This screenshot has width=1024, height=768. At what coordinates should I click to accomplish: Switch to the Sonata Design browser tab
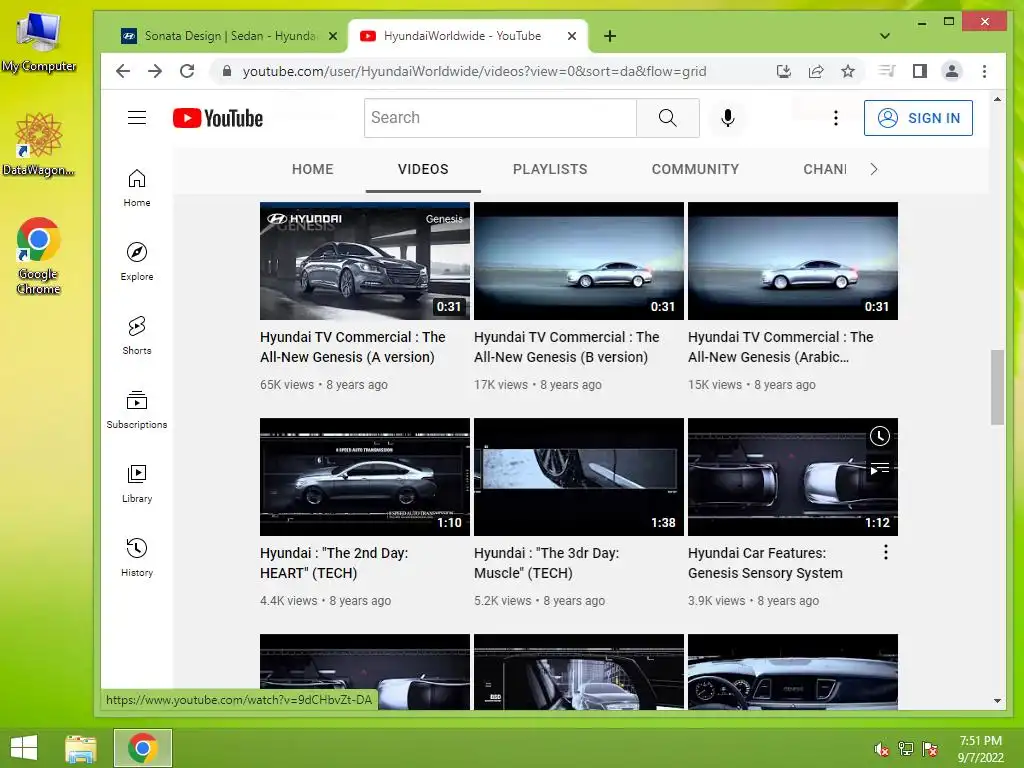[x=230, y=36]
